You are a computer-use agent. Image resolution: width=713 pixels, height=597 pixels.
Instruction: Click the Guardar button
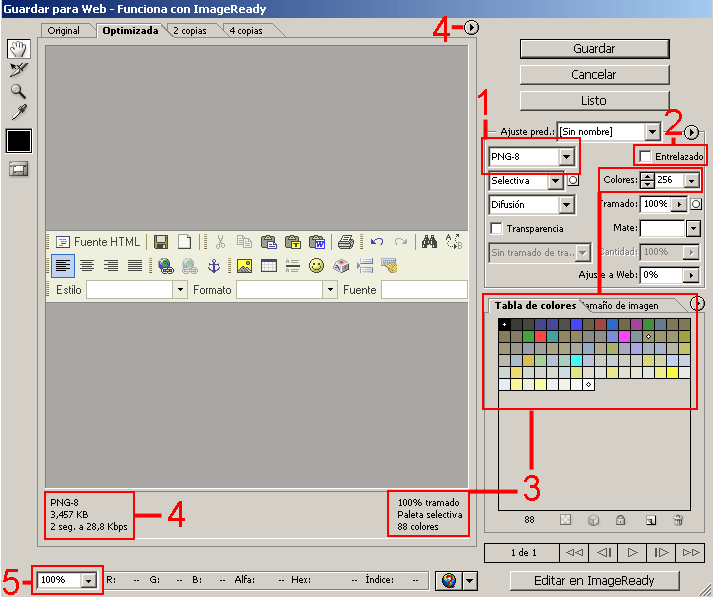(594, 49)
